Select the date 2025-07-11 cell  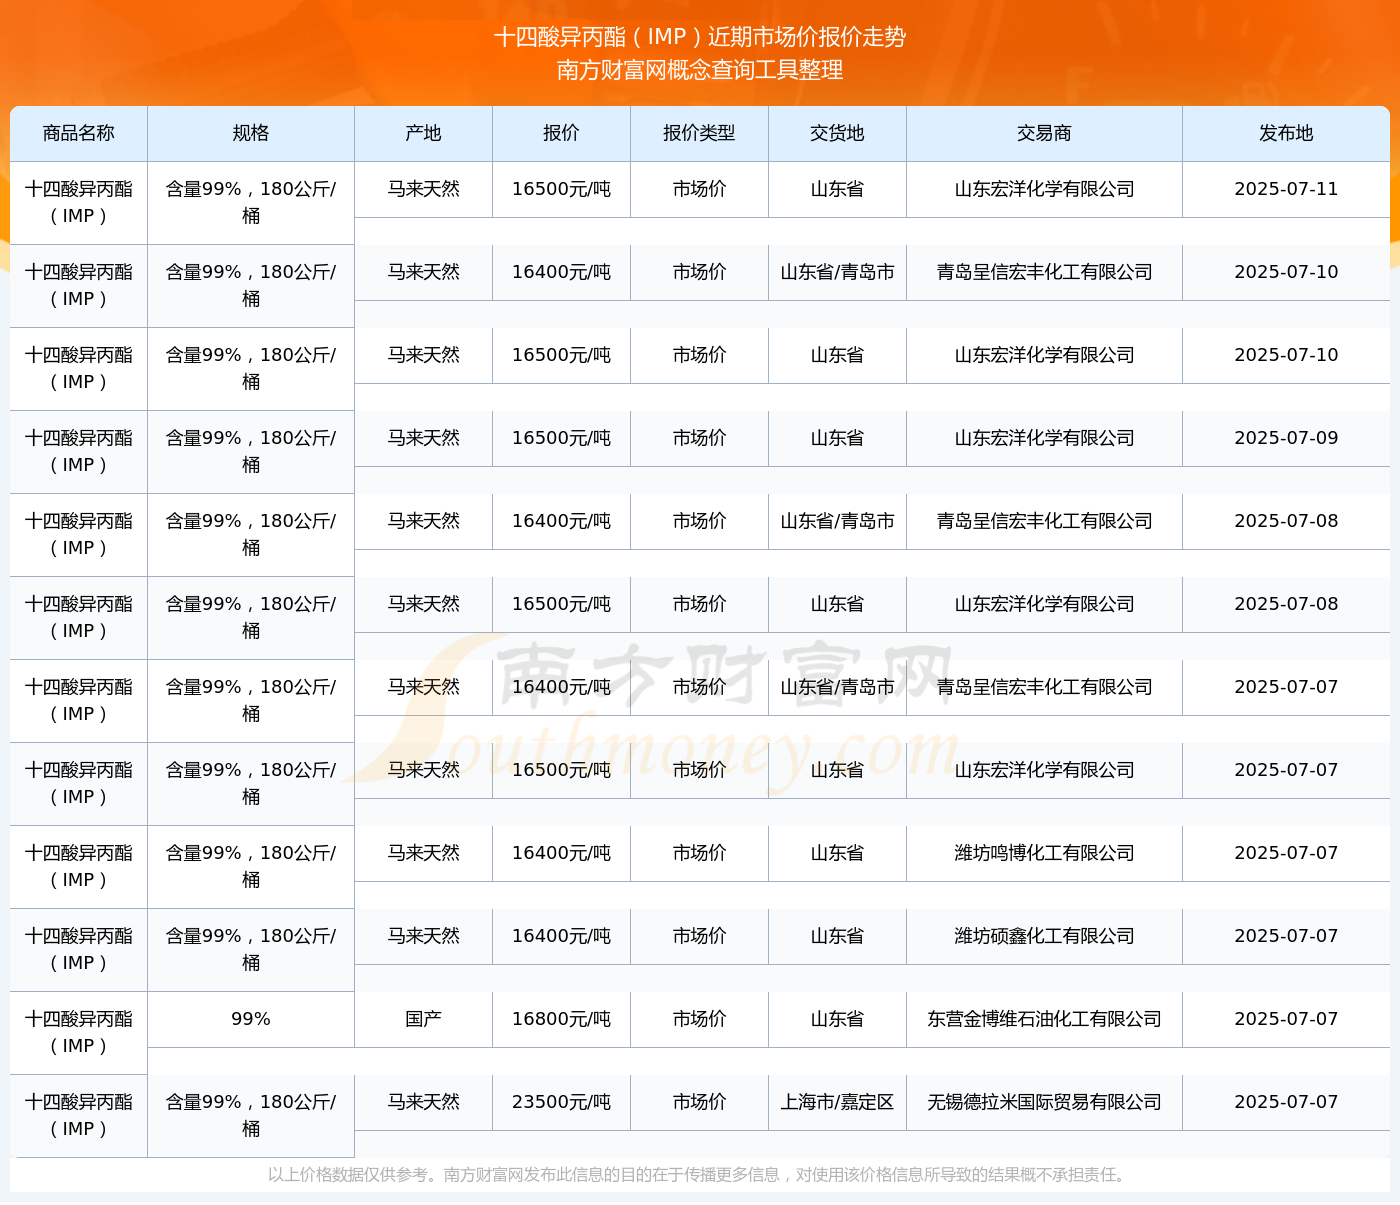[1286, 189]
